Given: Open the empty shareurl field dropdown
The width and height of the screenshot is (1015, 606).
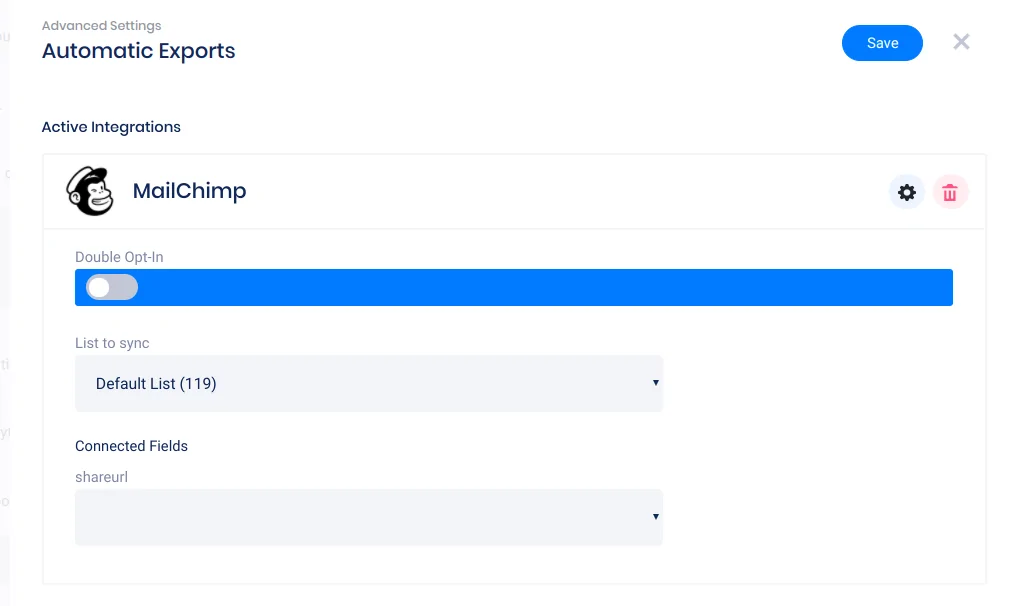Looking at the screenshot, I should click(368, 517).
